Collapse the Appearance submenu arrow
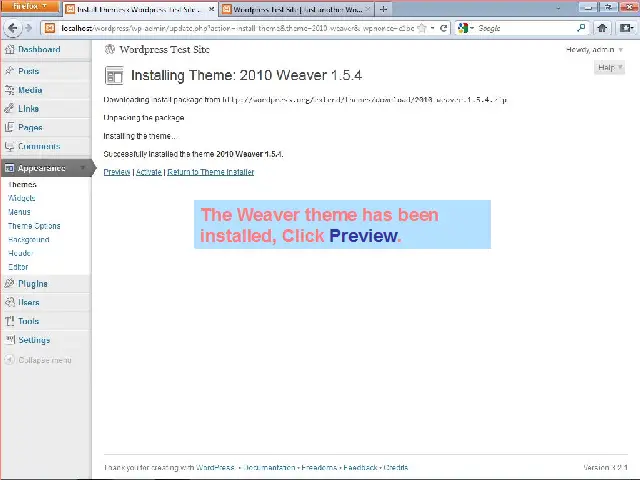Viewport: 640px width, 480px height. point(83,168)
